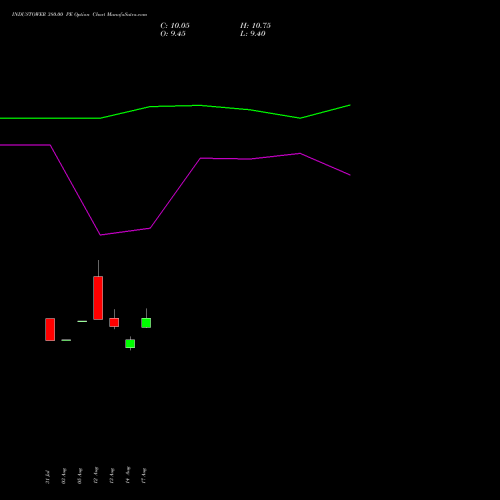
Task: Select the open value O: 9.45
Action: pyautogui.click(x=173, y=34)
